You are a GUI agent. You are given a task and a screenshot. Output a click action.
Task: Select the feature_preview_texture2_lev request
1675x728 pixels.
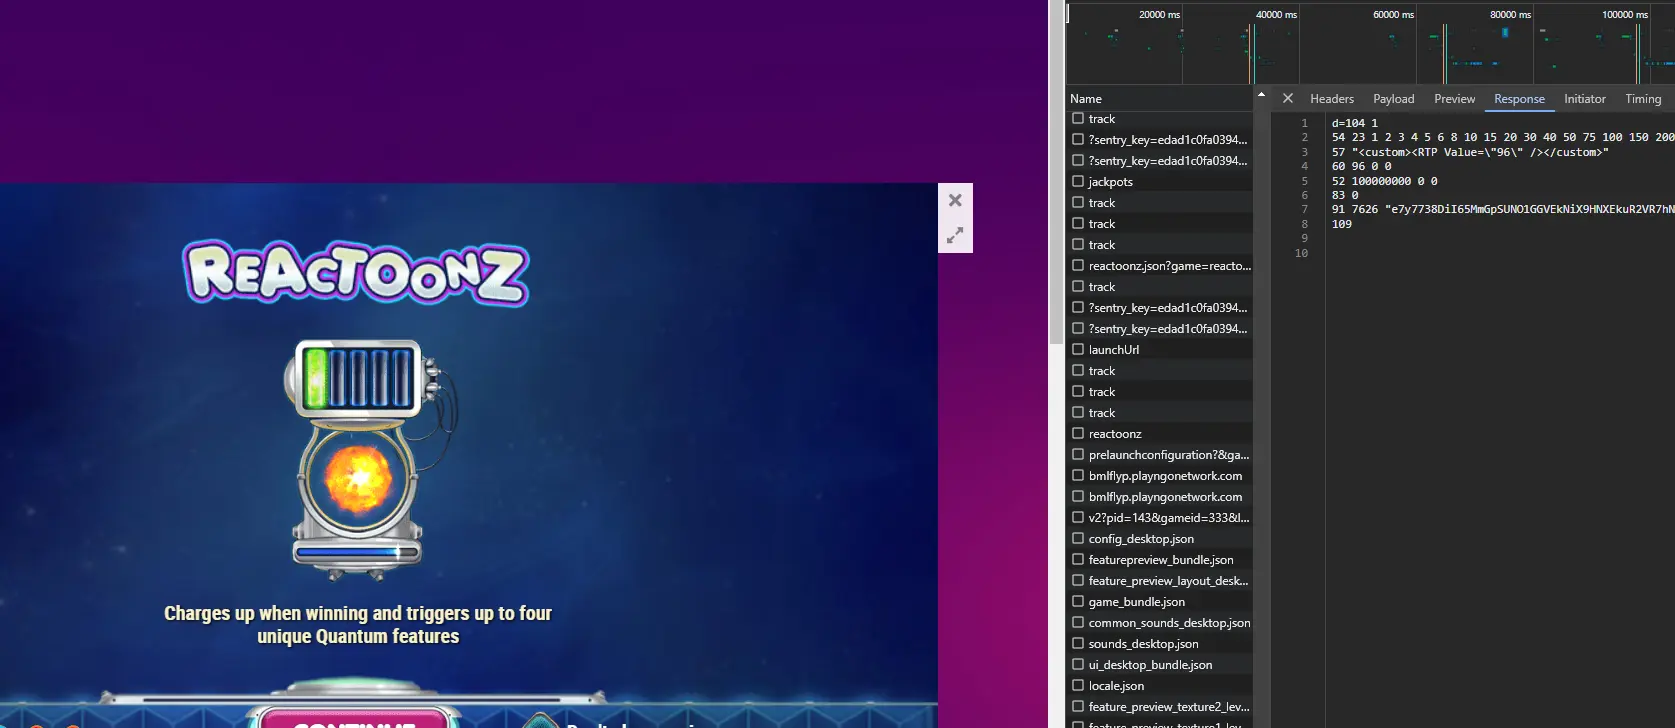(x=1160, y=707)
